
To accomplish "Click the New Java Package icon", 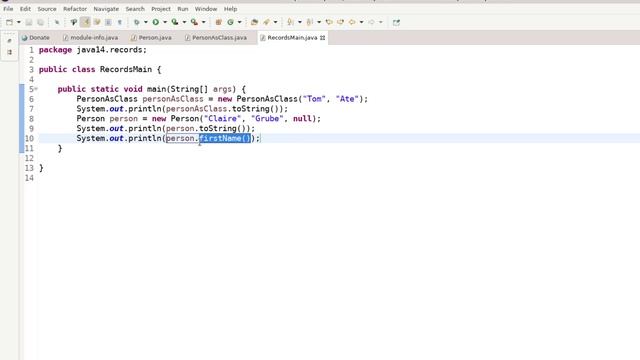I will pyautogui.click(x=218, y=22).
